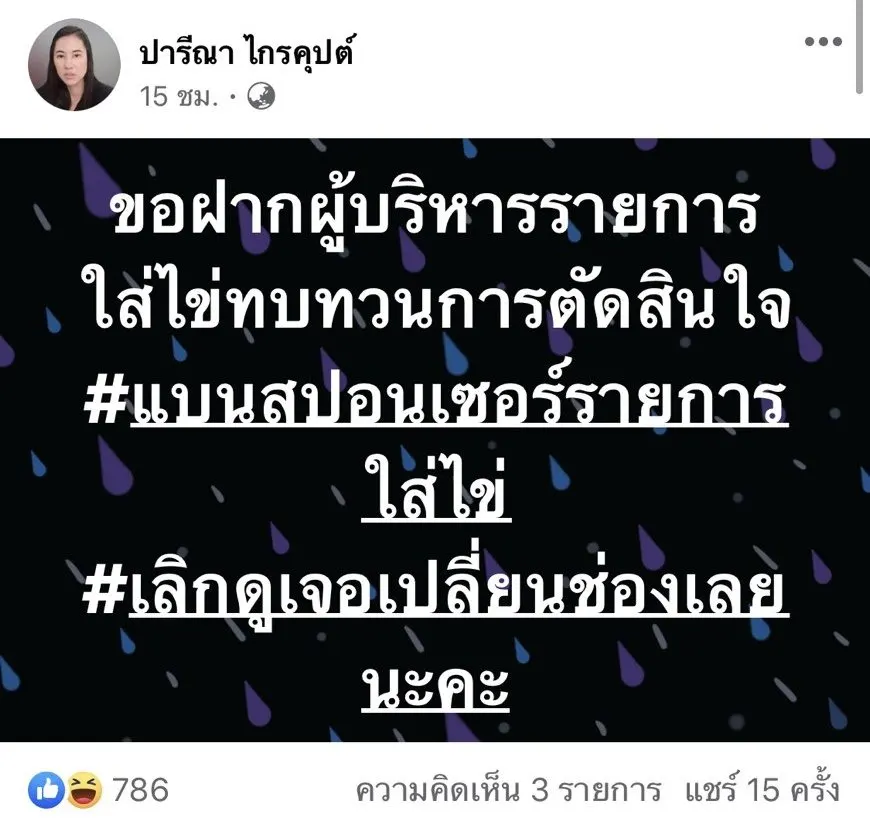
Task: Click the Haha laughing reaction icon
Action: coord(84,789)
